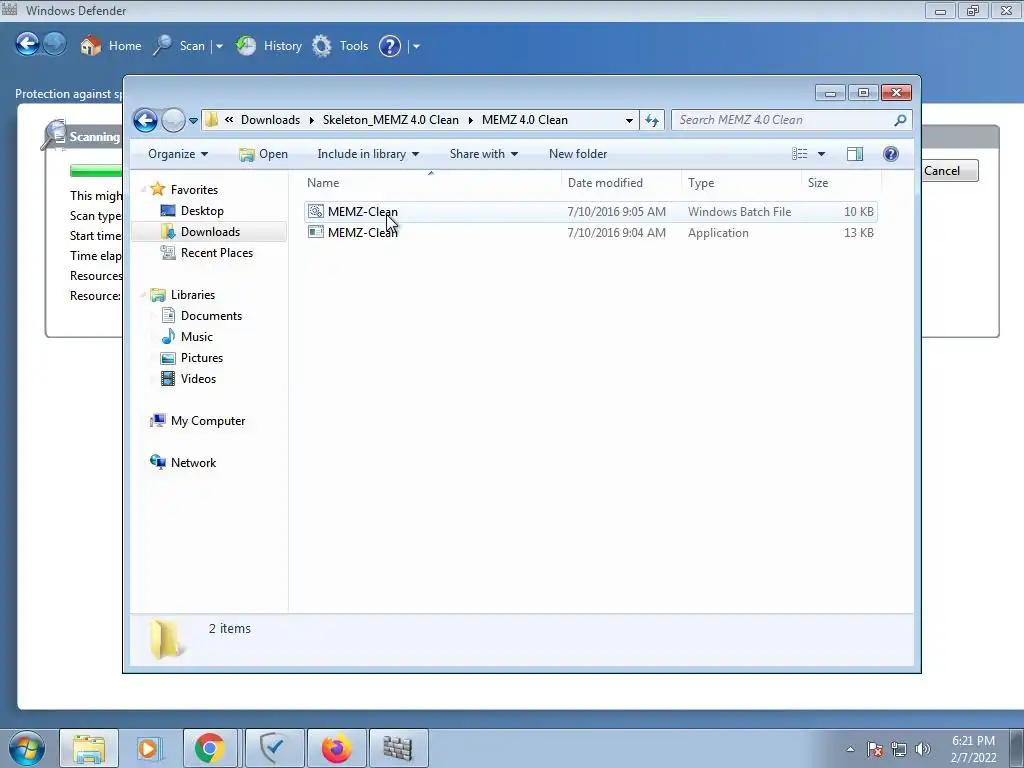1024x768 pixels.
Task: Open the Scan options dropdown arrow
Action: point(219,46)
